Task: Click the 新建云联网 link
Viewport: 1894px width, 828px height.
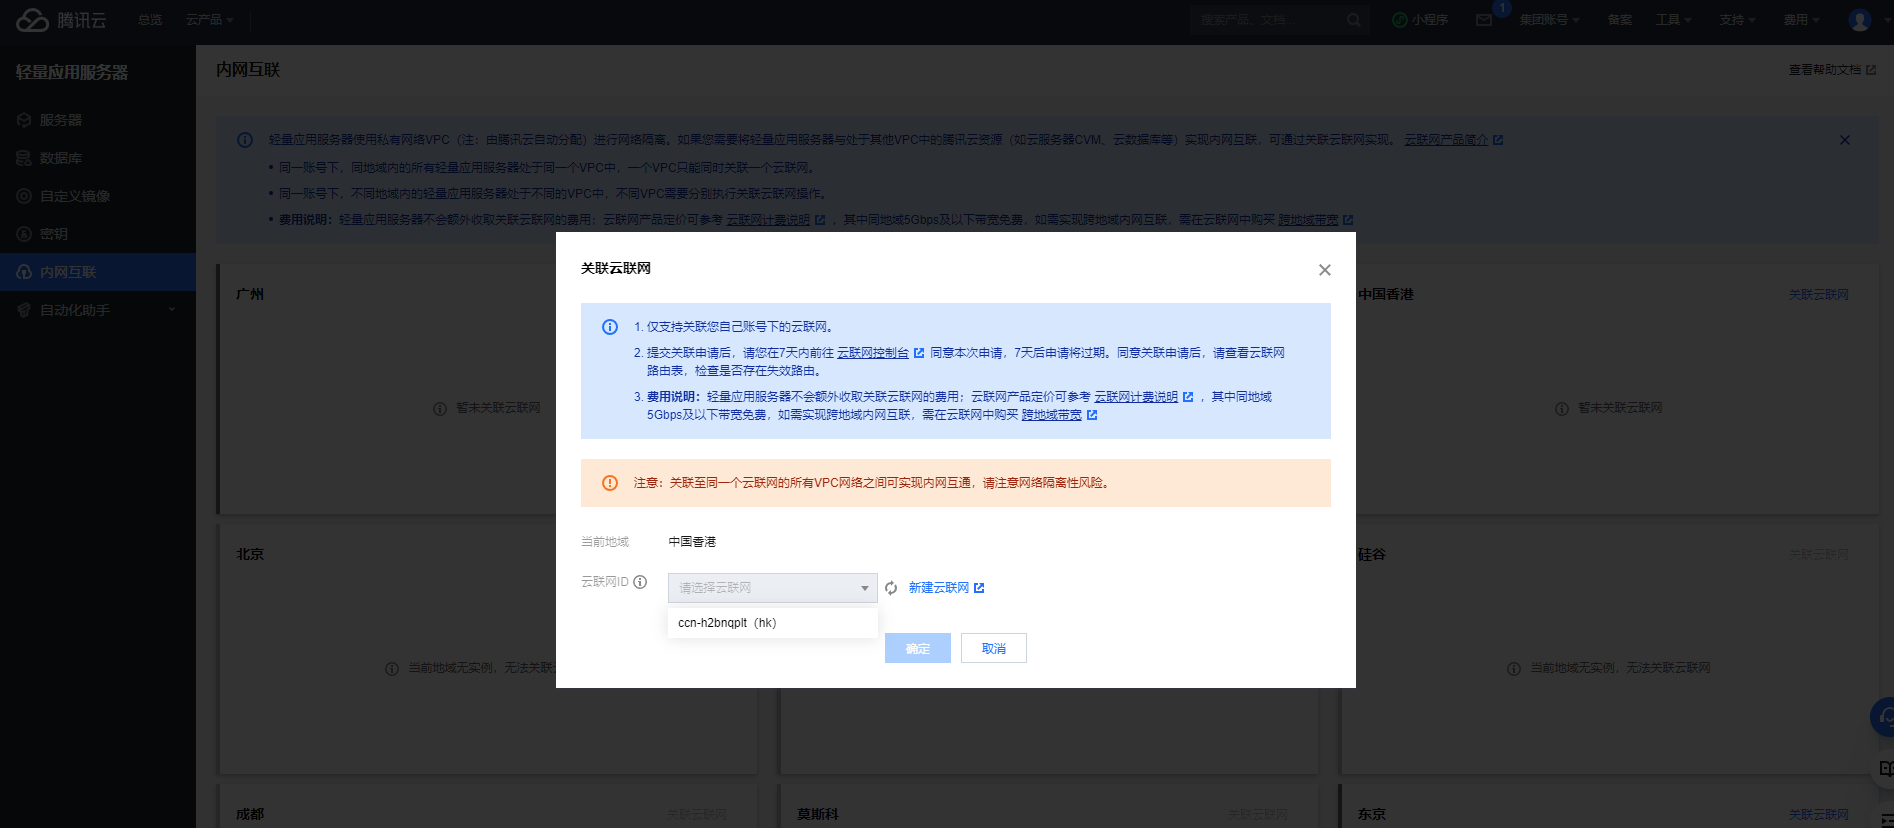Action: pyautogui.click(x=938, y=588)
